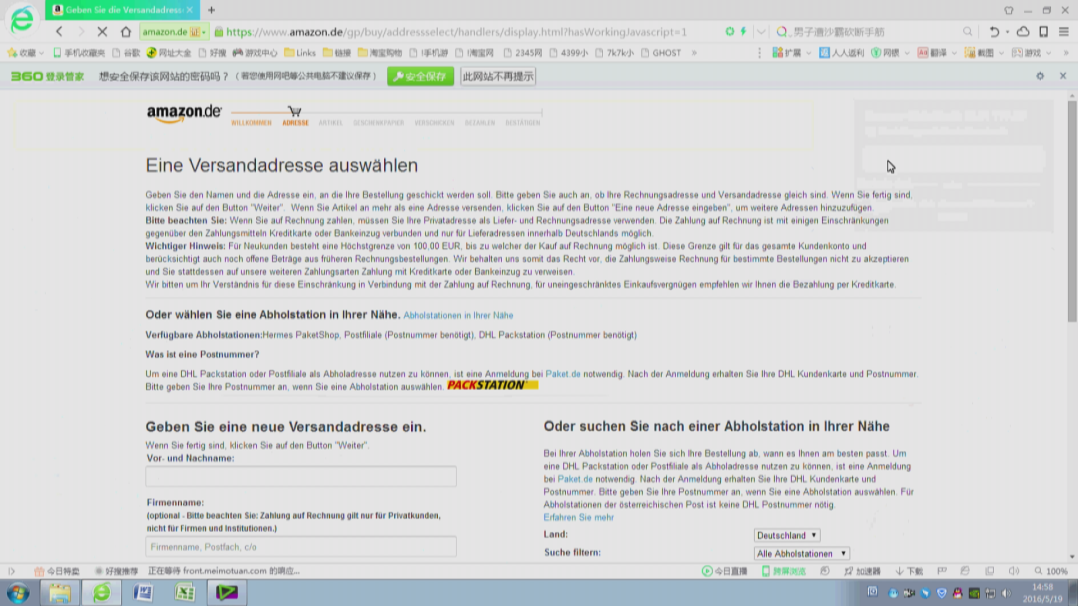Click the undo closed tab icon
The height and width of the screenshot is (606, 1078).
tap(994, 32)
